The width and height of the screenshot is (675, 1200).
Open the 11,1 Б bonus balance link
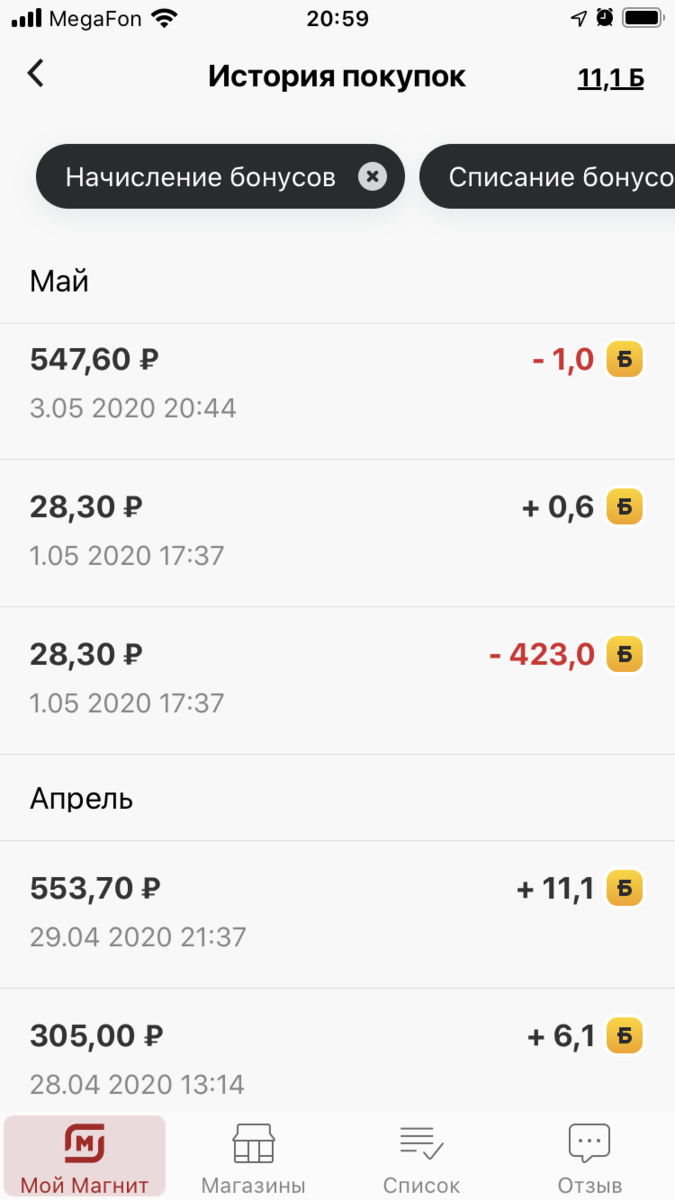611,76
